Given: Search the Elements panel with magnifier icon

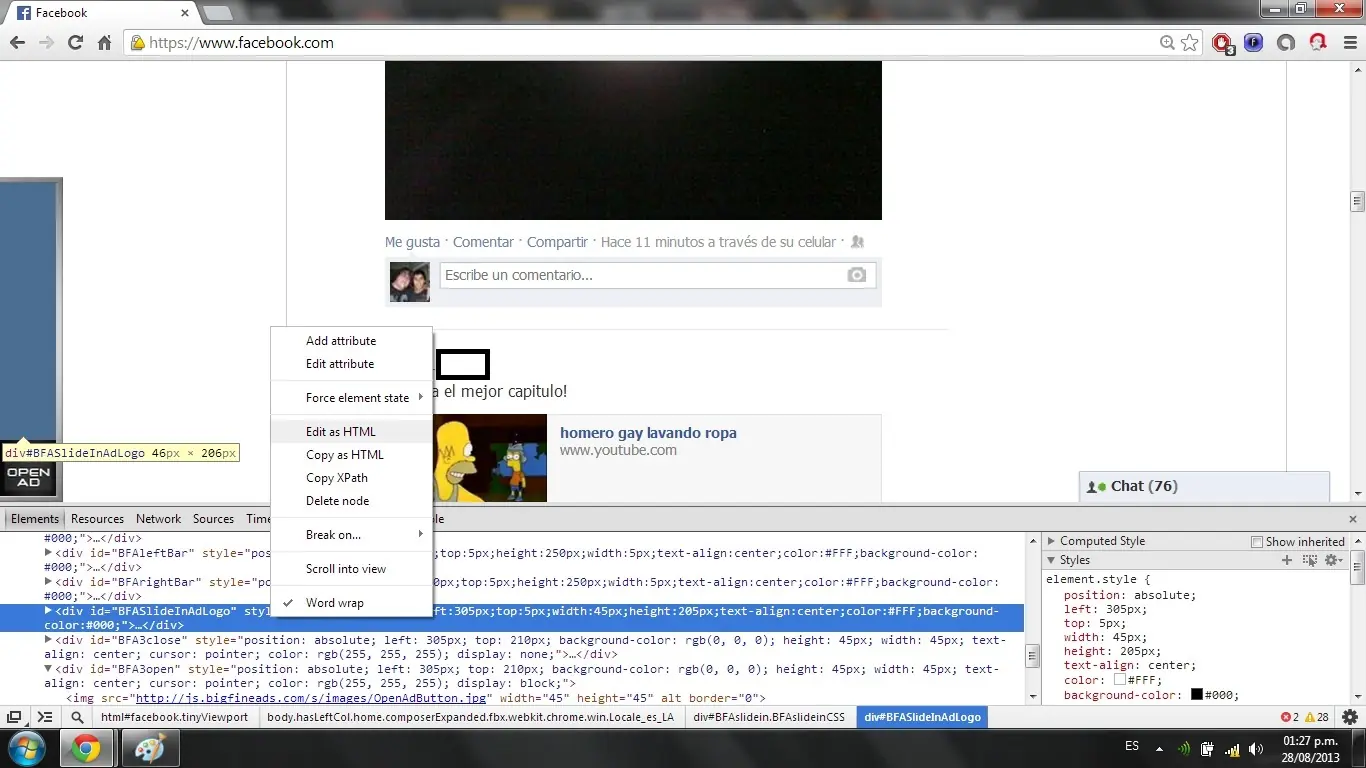Looking at the screenshot, I should pyautogui.click(x=77, y=717).
